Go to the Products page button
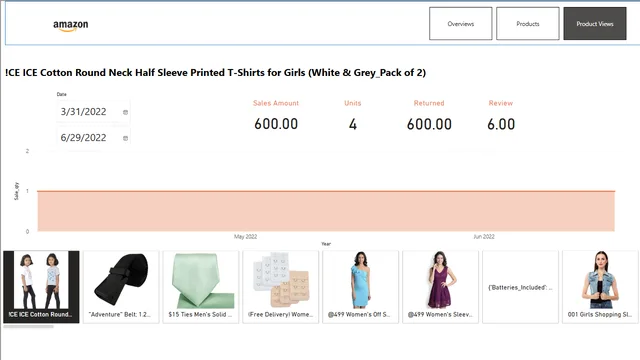The image size is (640, 360). (x=528, y=24)
